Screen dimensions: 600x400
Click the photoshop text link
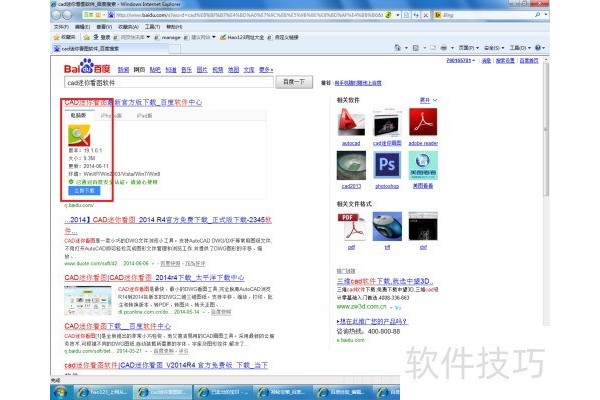(387, 186)
